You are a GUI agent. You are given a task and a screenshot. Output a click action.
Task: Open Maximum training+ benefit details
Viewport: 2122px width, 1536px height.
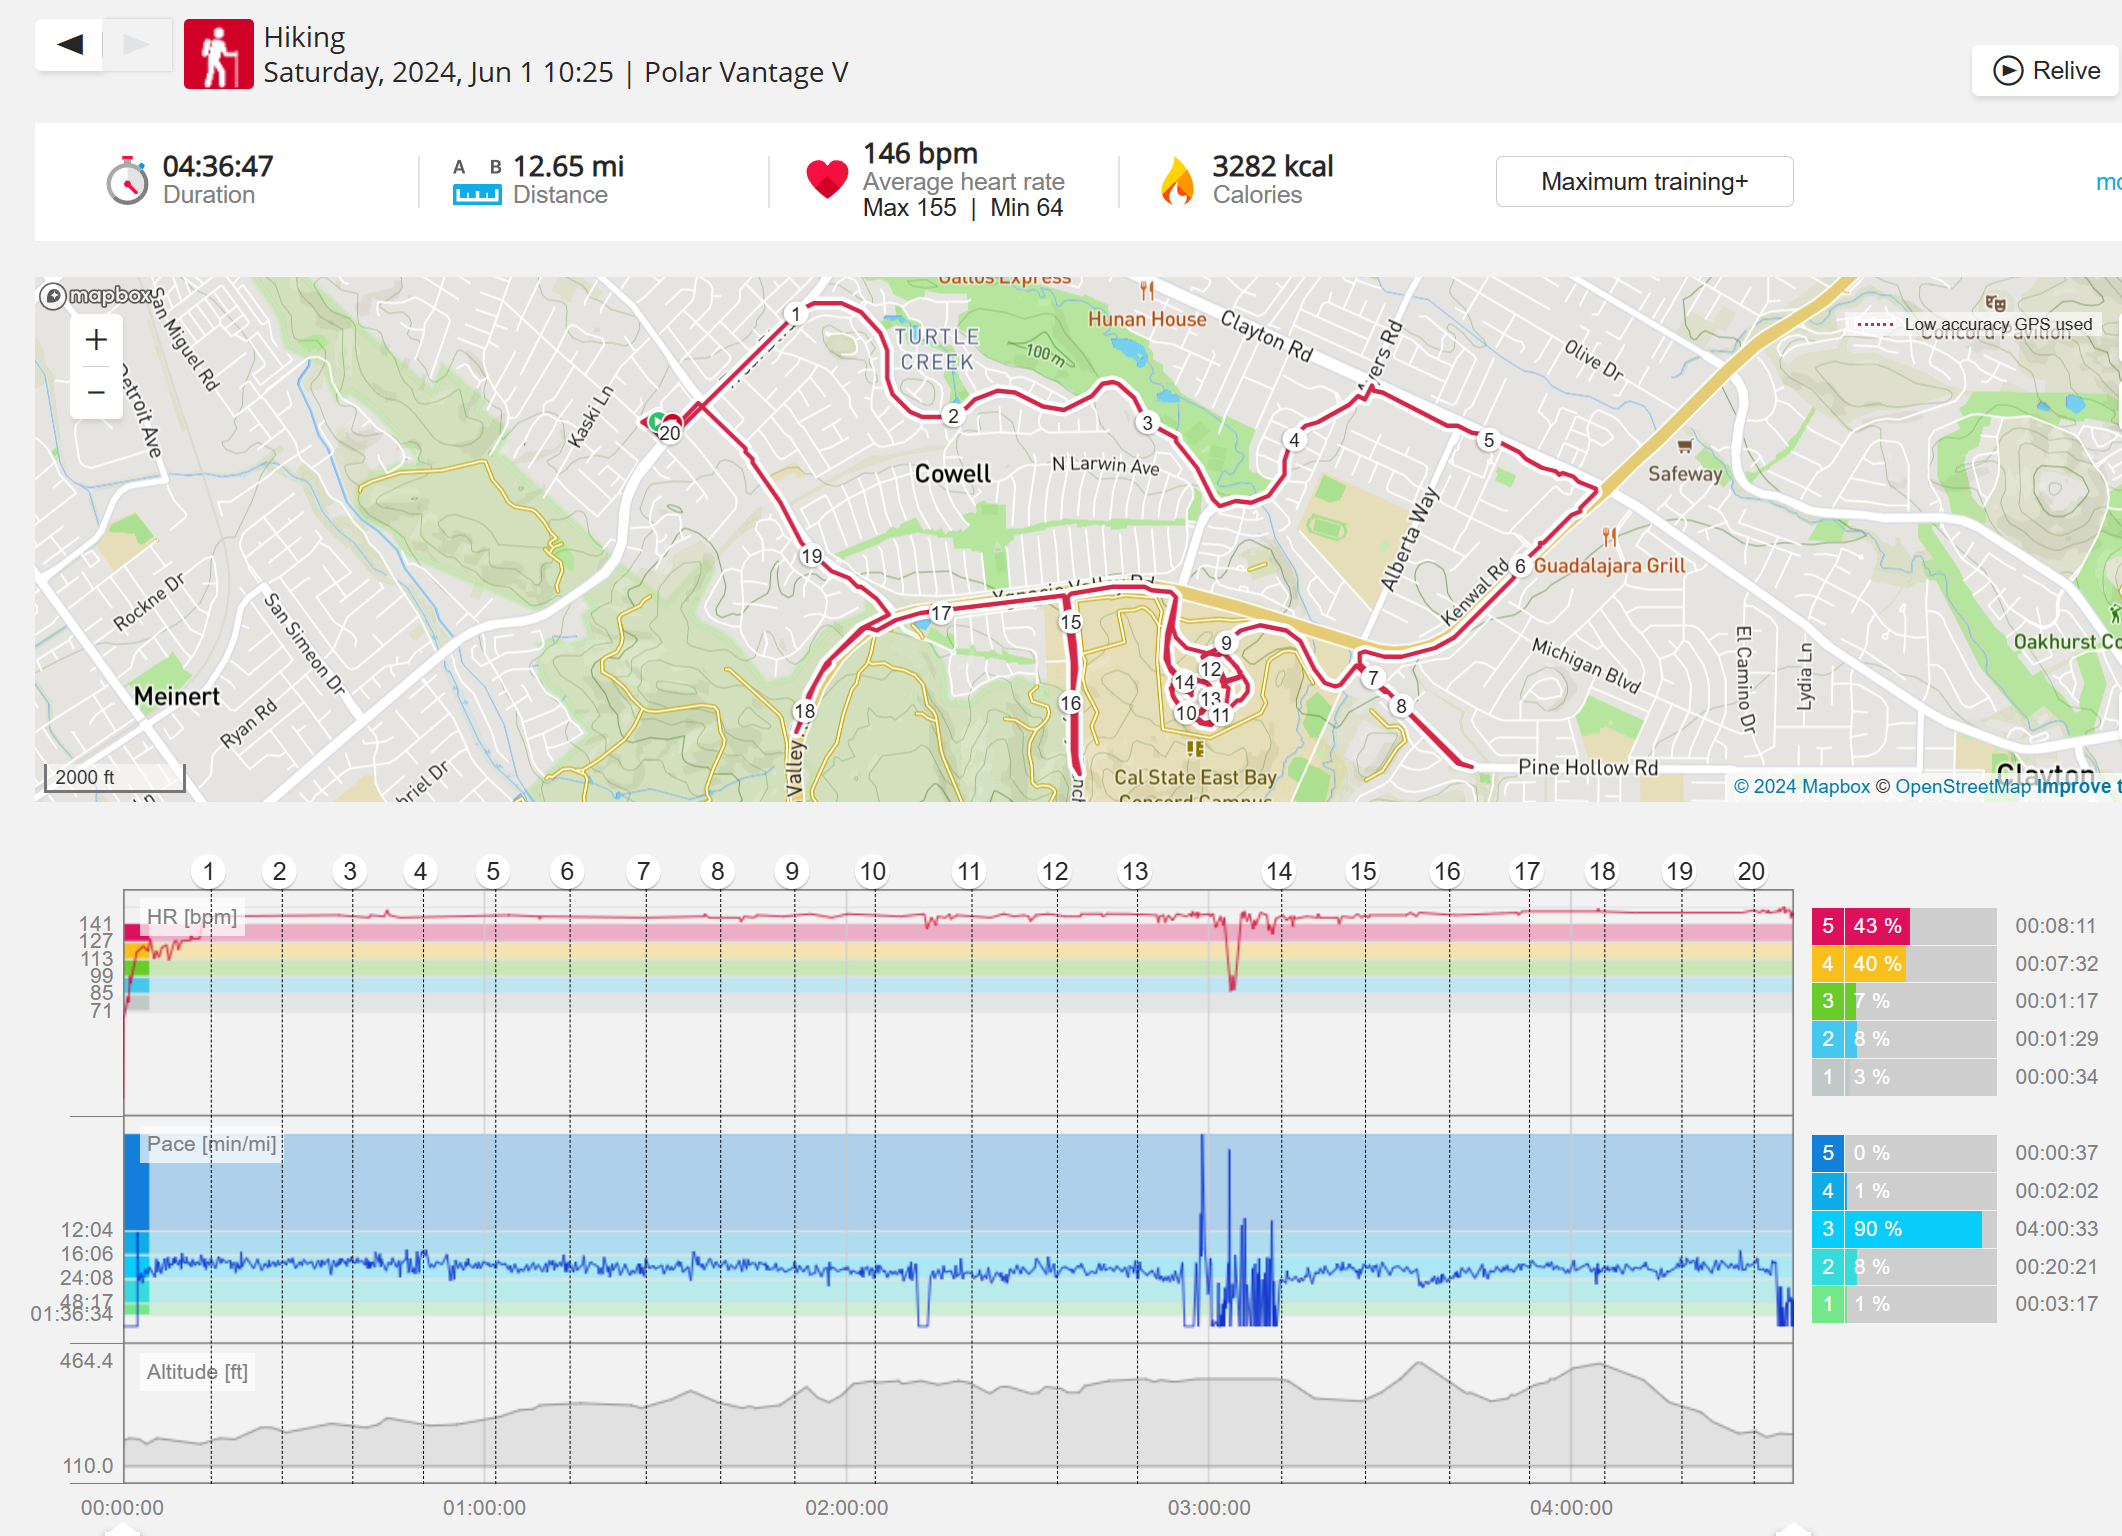click(x=1644, y=182)
